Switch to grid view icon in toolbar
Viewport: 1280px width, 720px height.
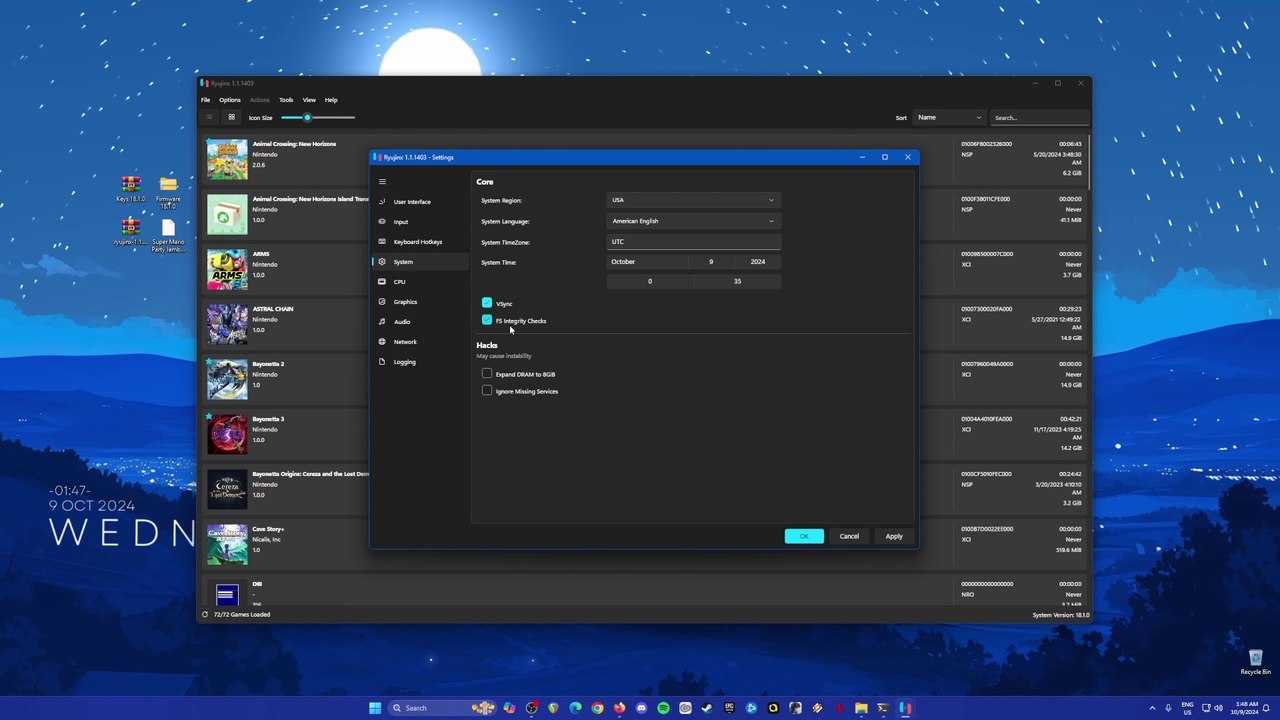click(x=231, y=117)
